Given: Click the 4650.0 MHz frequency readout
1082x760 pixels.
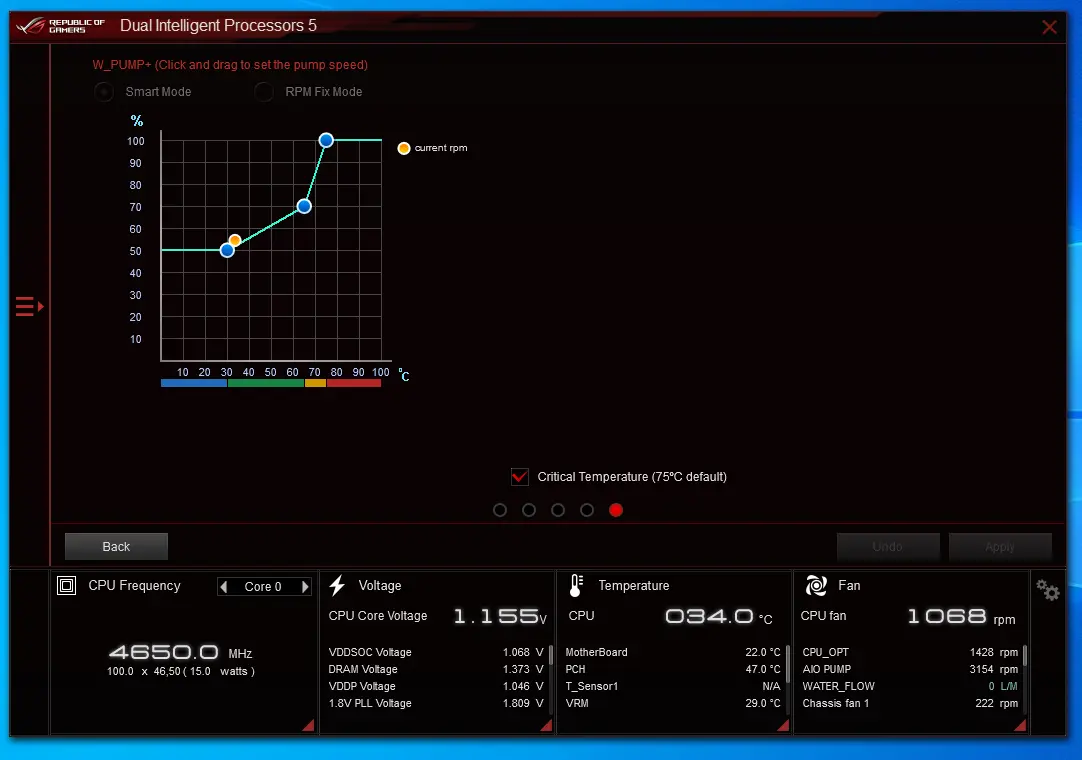Looking at the screenshot, I should coord(181,652).
